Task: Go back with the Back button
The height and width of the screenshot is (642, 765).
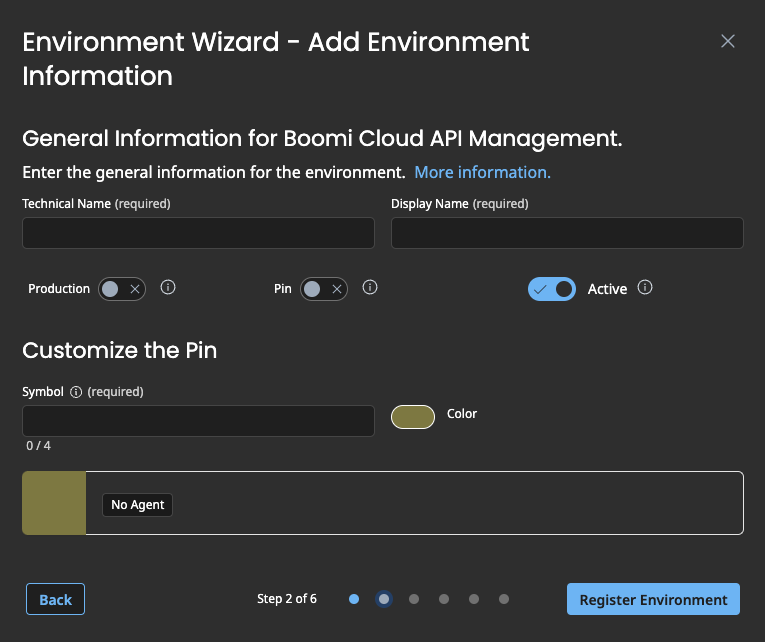Action: point(55,599)
